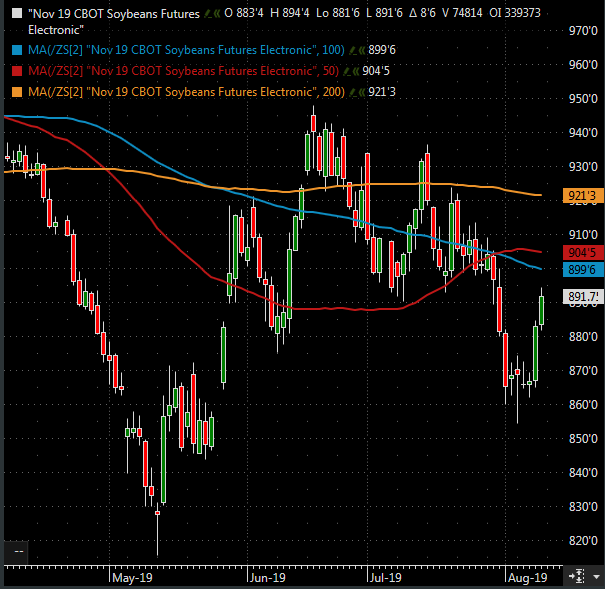Click the 860'0 price axis label
The image size is (605, 589).
click(583, 405)
